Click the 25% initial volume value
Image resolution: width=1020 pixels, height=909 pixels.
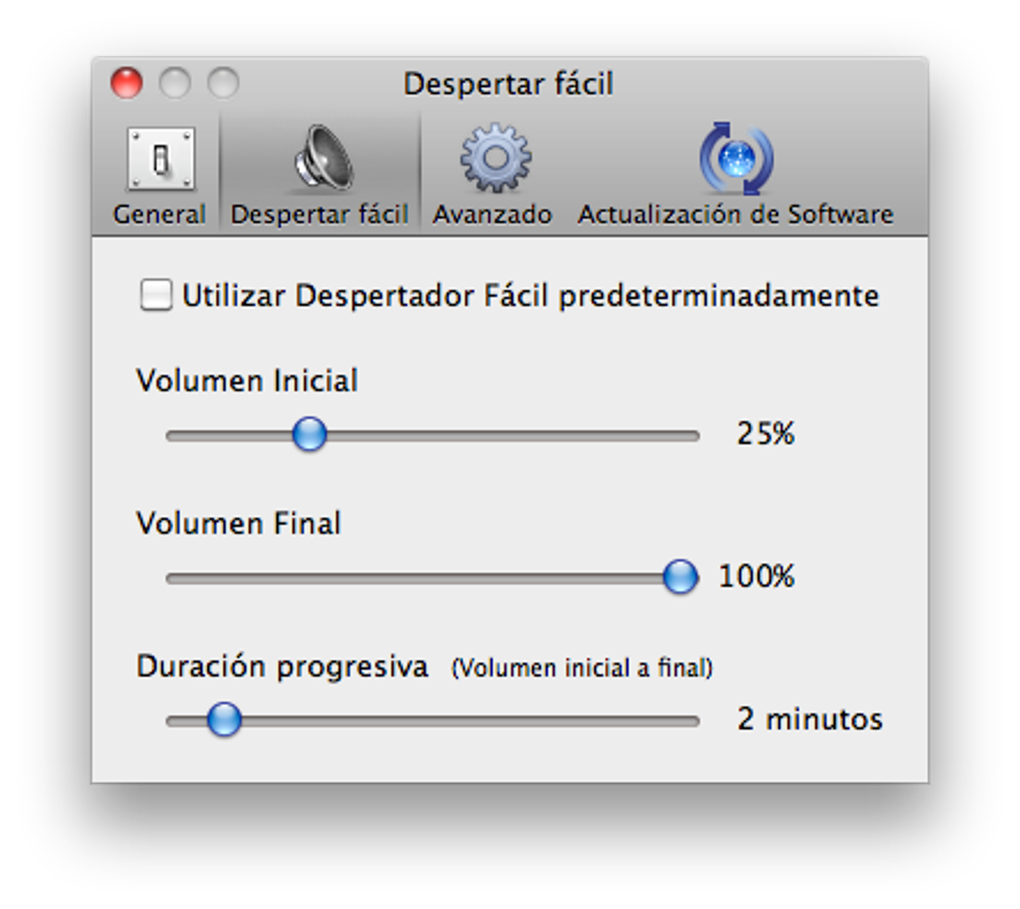tap(766, 434)
